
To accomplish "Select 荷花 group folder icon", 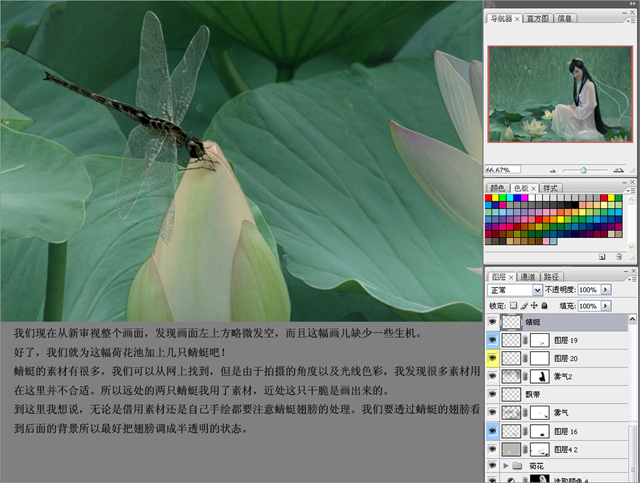I will 517,466.
